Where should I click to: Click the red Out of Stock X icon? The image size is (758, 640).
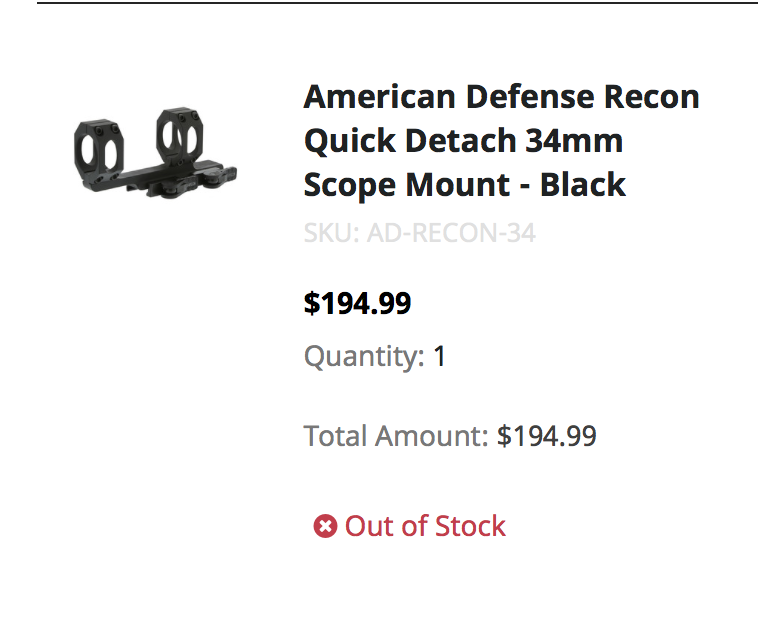(x=325, y=527)
